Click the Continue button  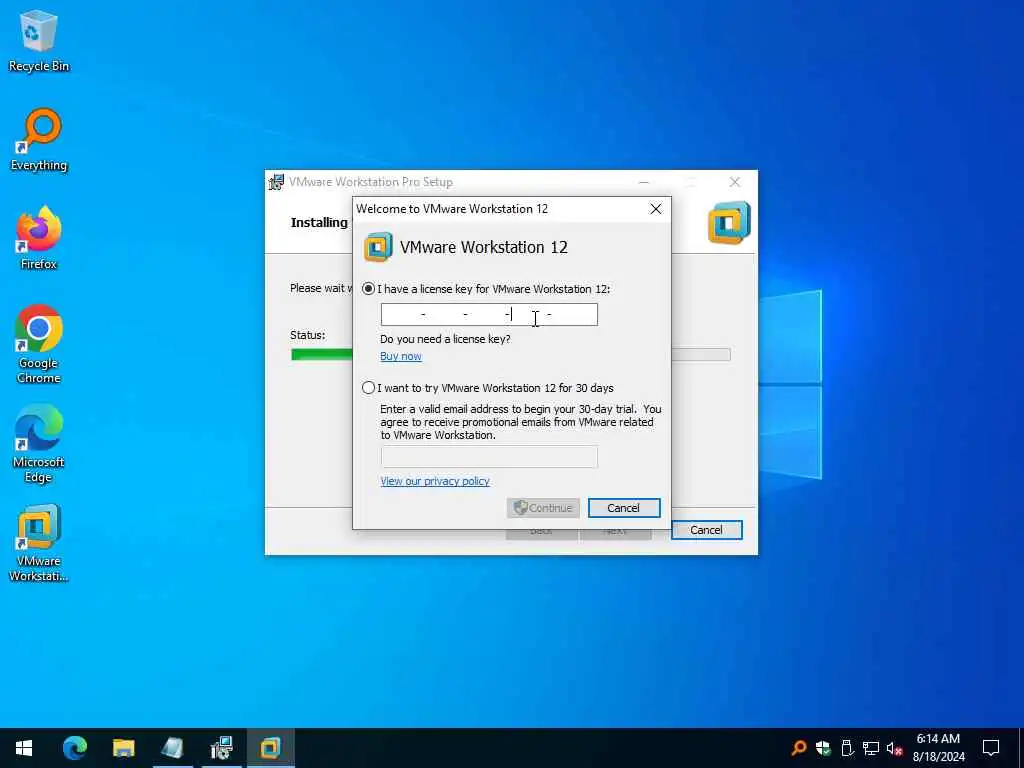click(543, 508)
